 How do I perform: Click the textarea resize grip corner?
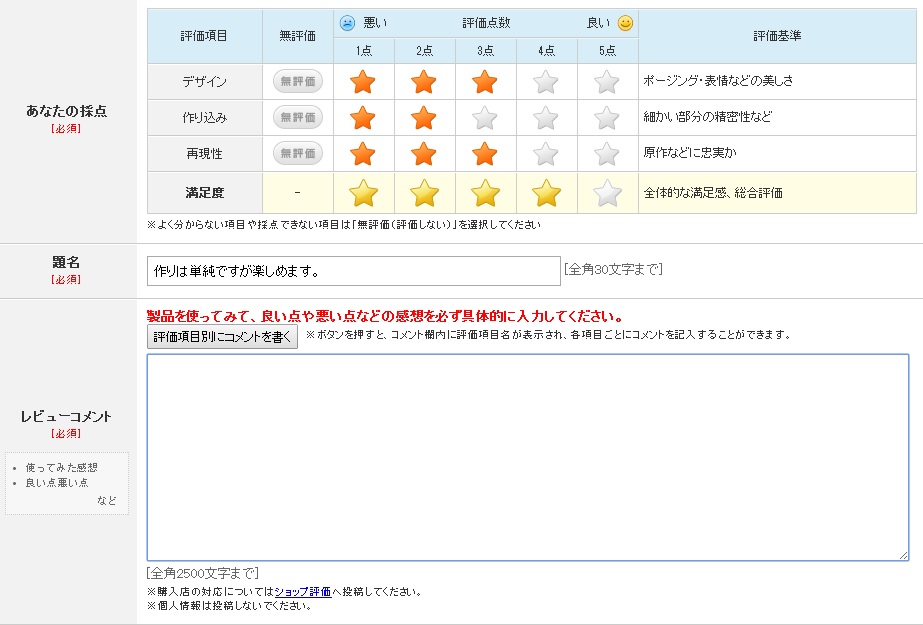click(x=904, y=555)
